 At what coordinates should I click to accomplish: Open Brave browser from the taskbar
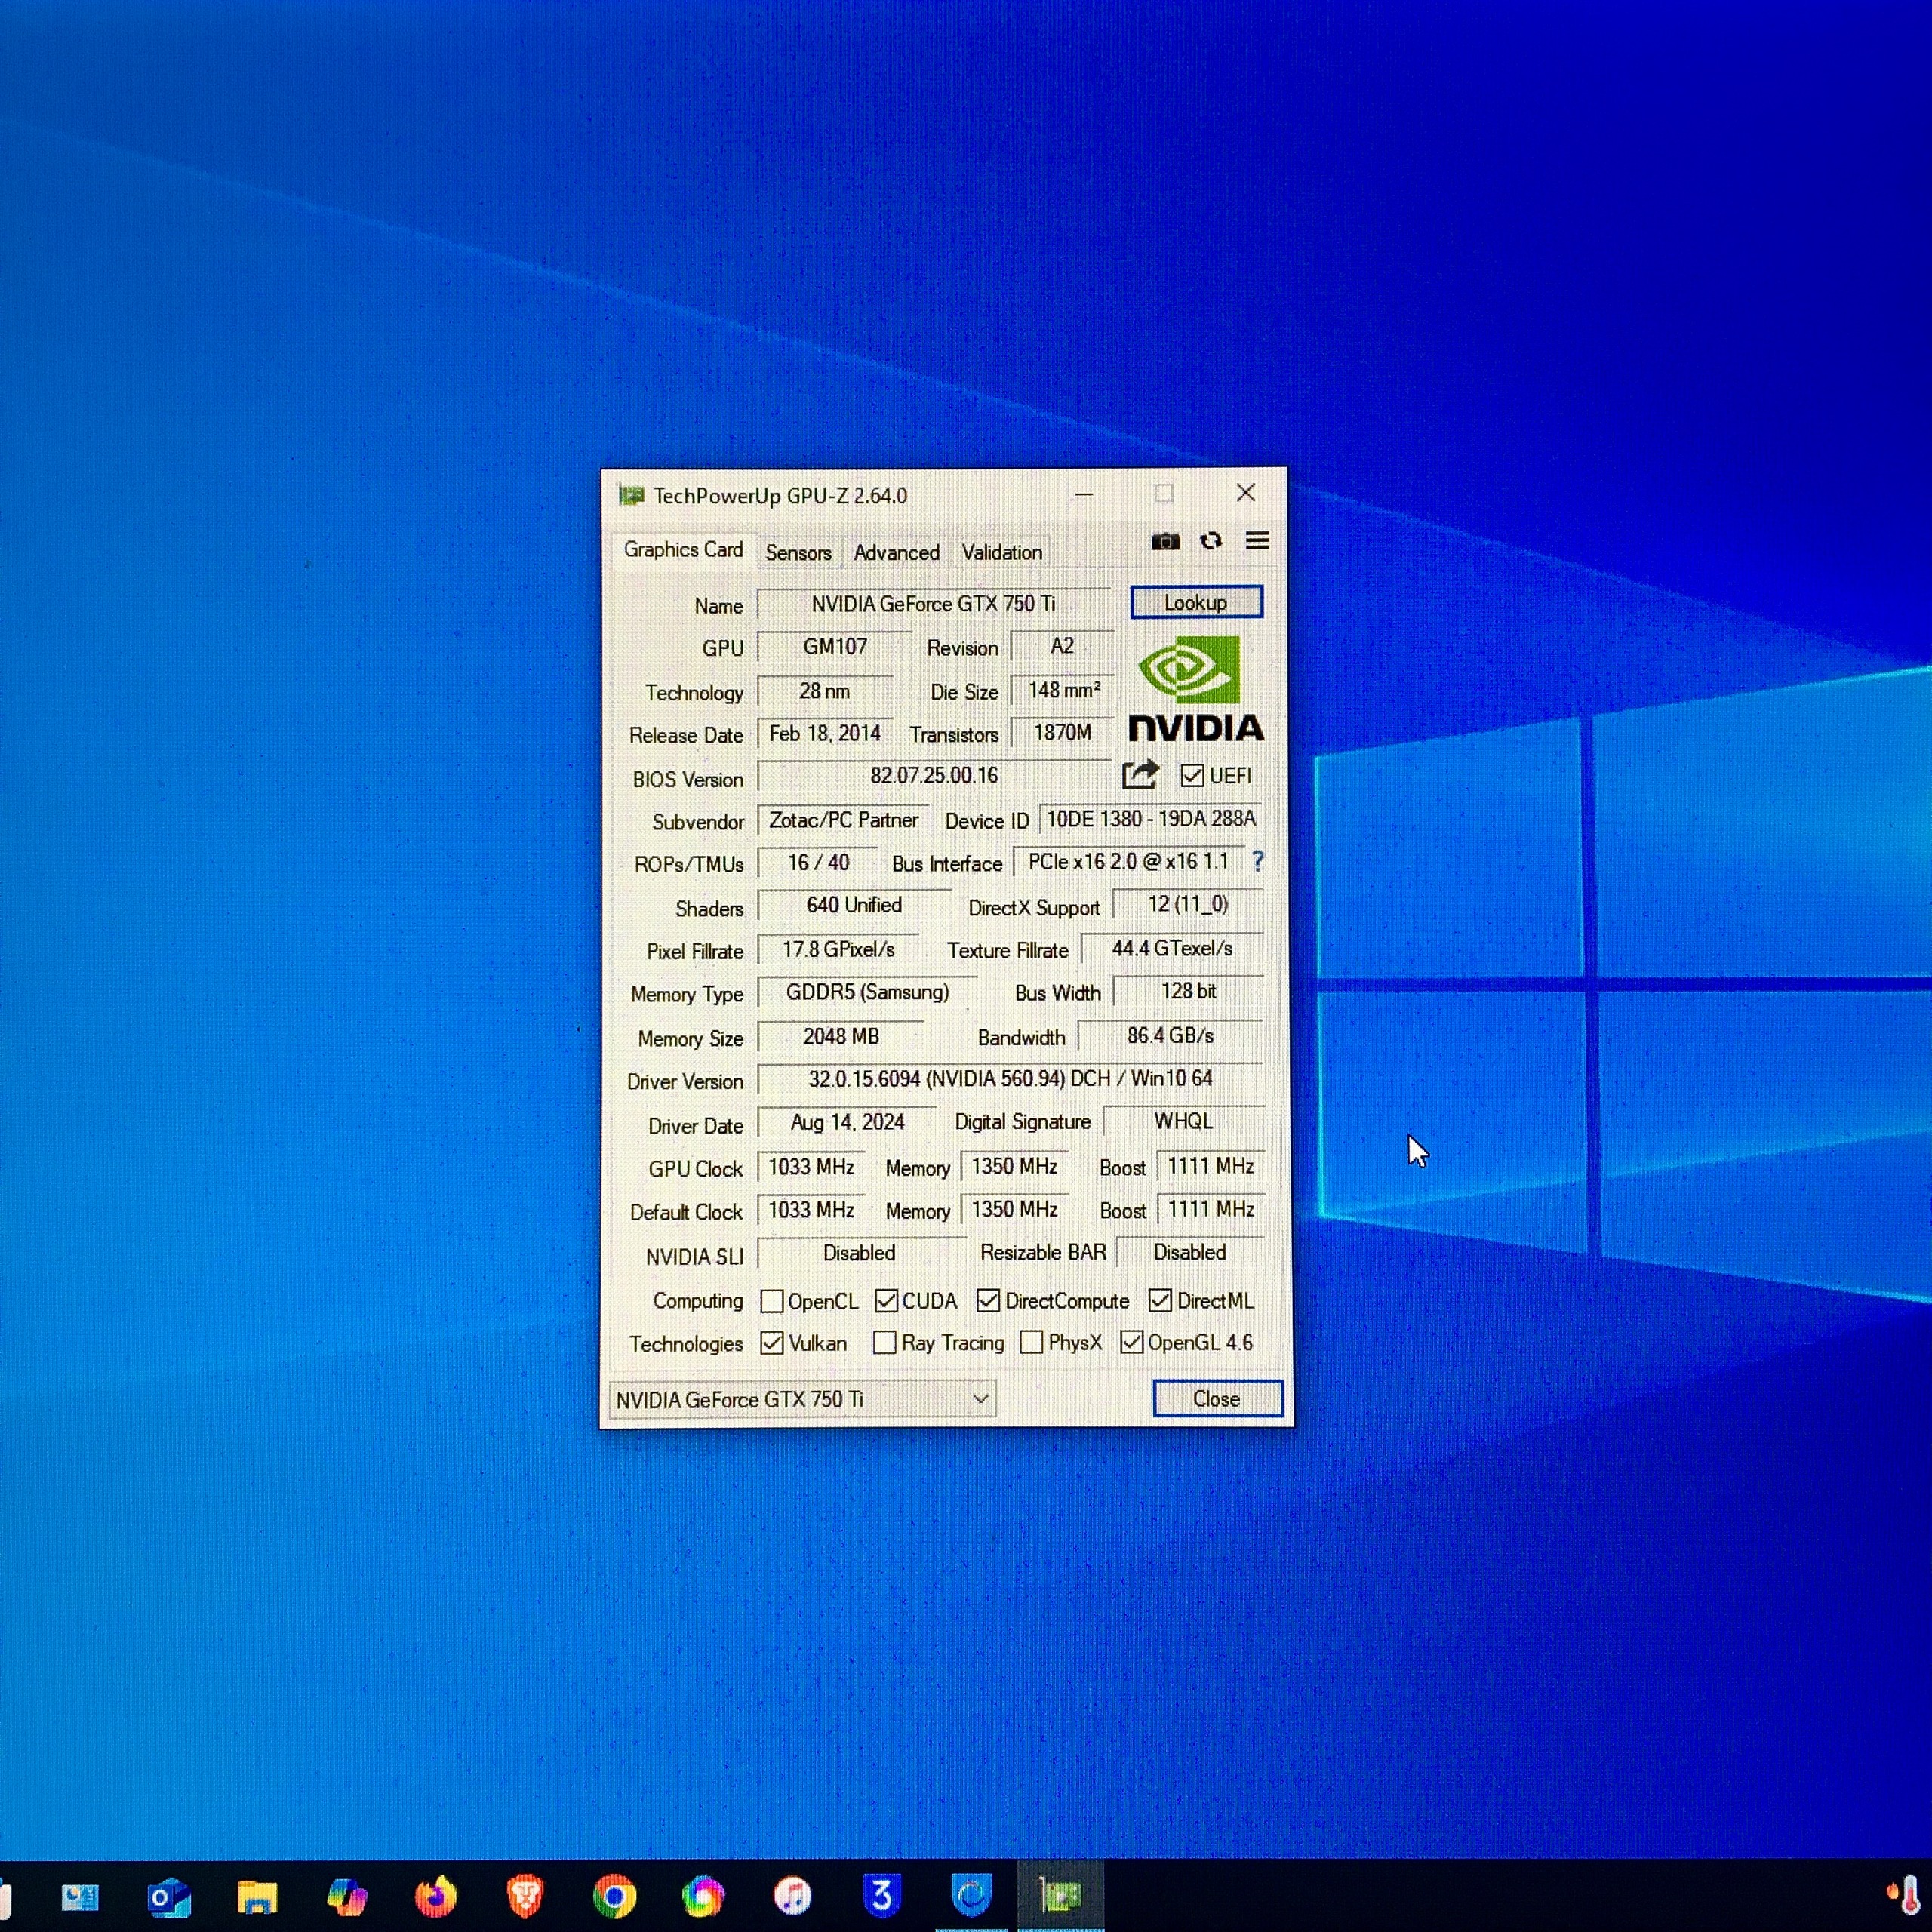[x=525, y=1896]
